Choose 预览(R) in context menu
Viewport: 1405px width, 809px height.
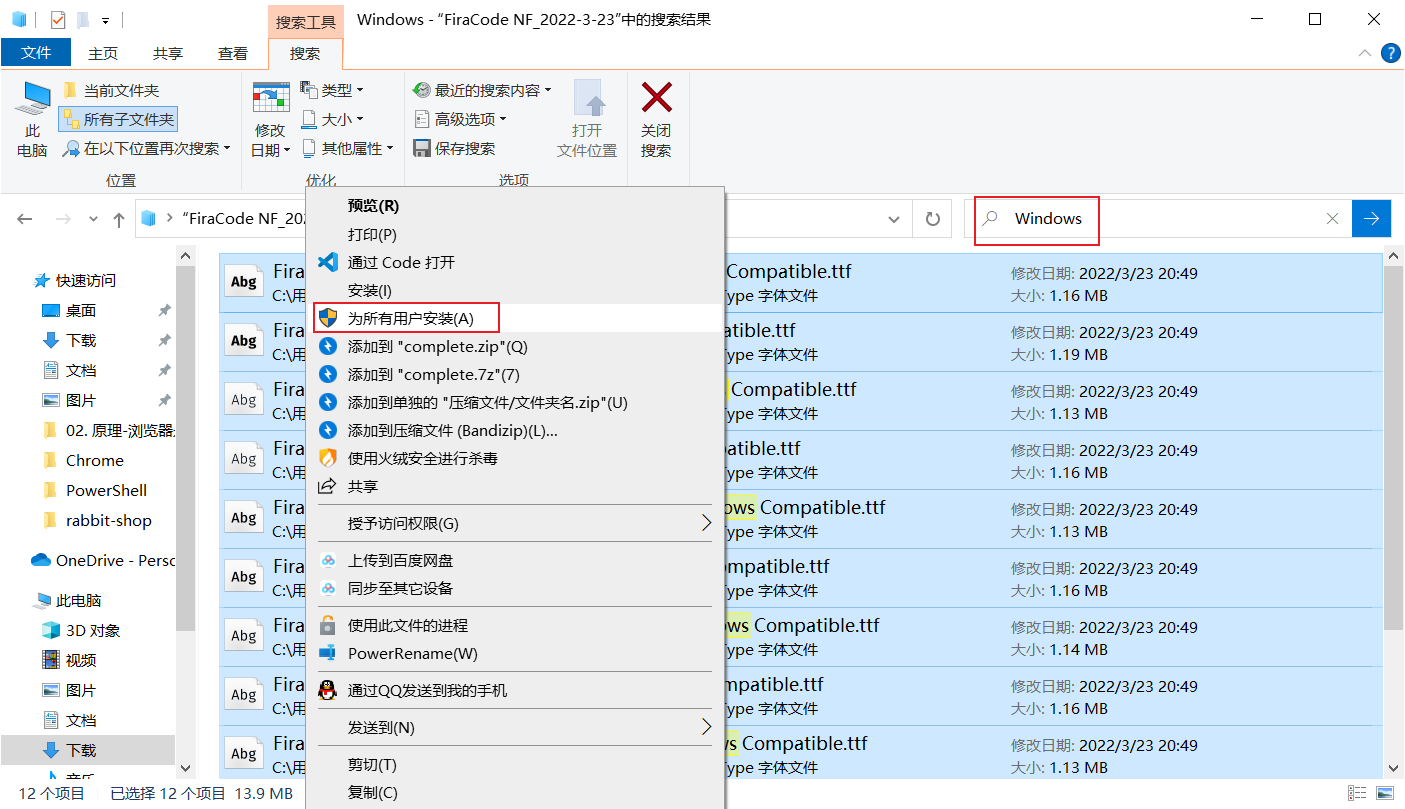click(514, 205)
